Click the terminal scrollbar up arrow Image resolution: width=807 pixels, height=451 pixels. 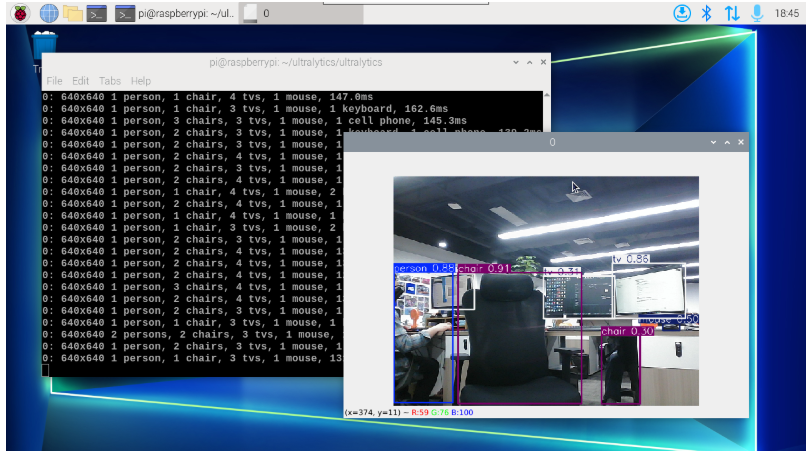(547, 95)
